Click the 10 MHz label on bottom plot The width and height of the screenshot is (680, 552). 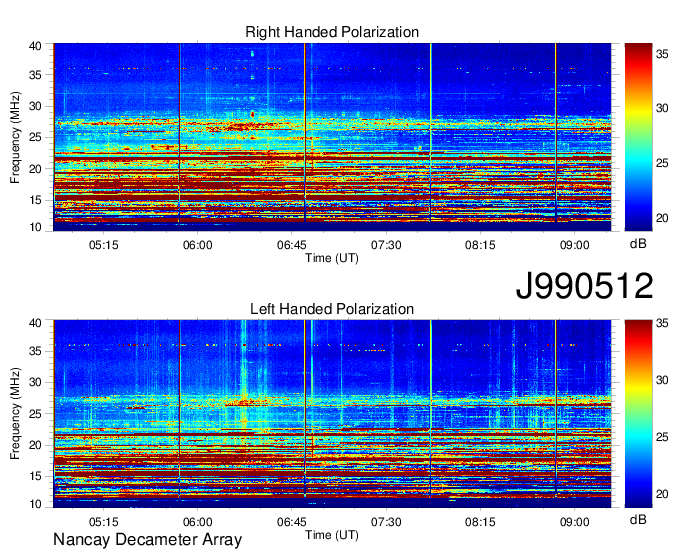[36, 504]
